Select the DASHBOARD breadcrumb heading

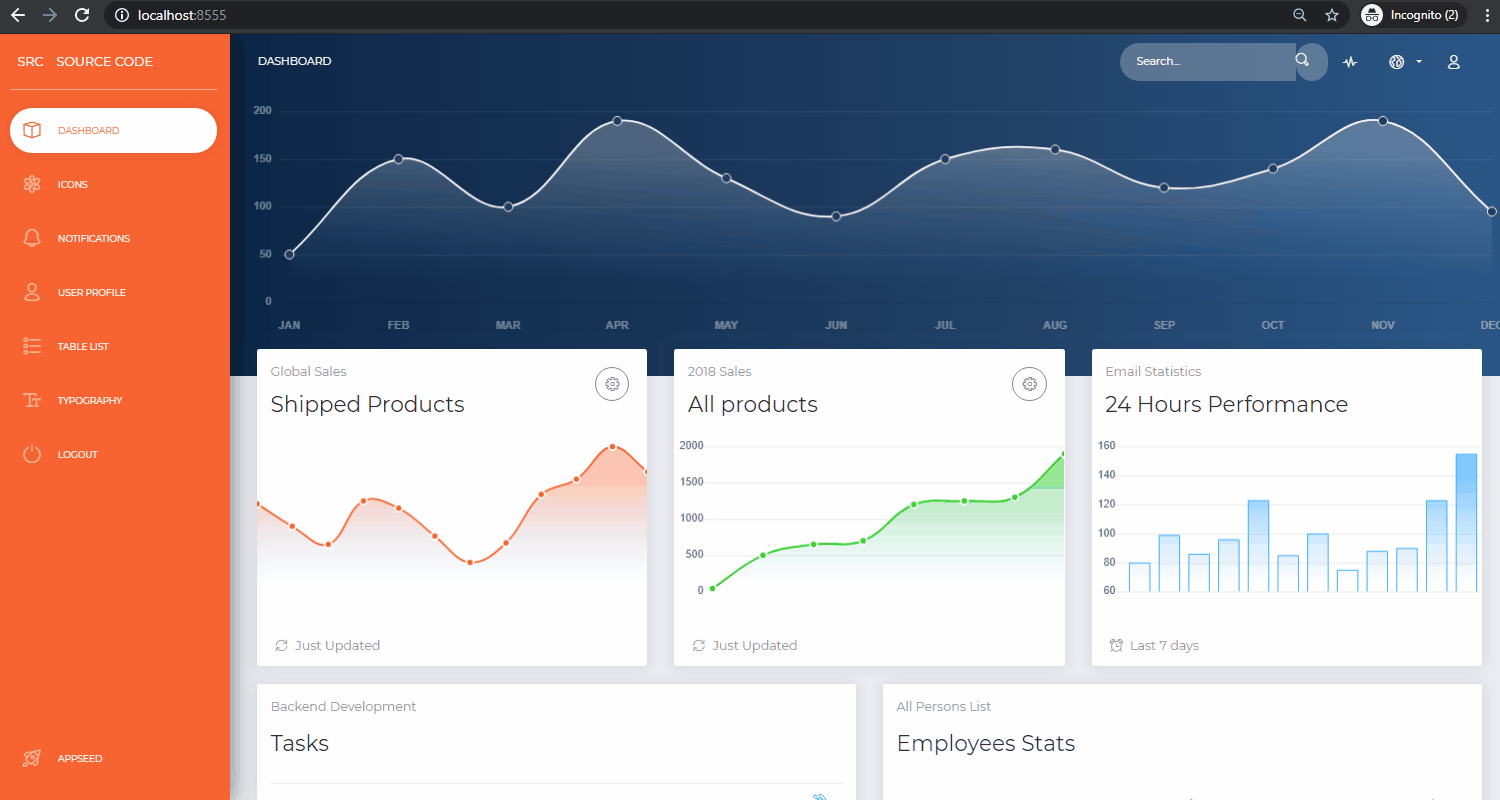click(x=294, y=61)
